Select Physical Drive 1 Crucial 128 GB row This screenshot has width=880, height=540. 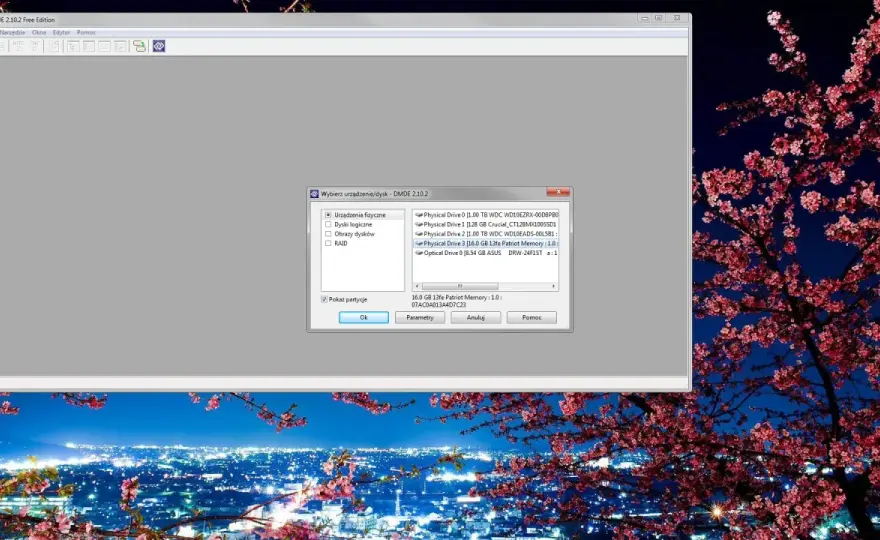486,225
